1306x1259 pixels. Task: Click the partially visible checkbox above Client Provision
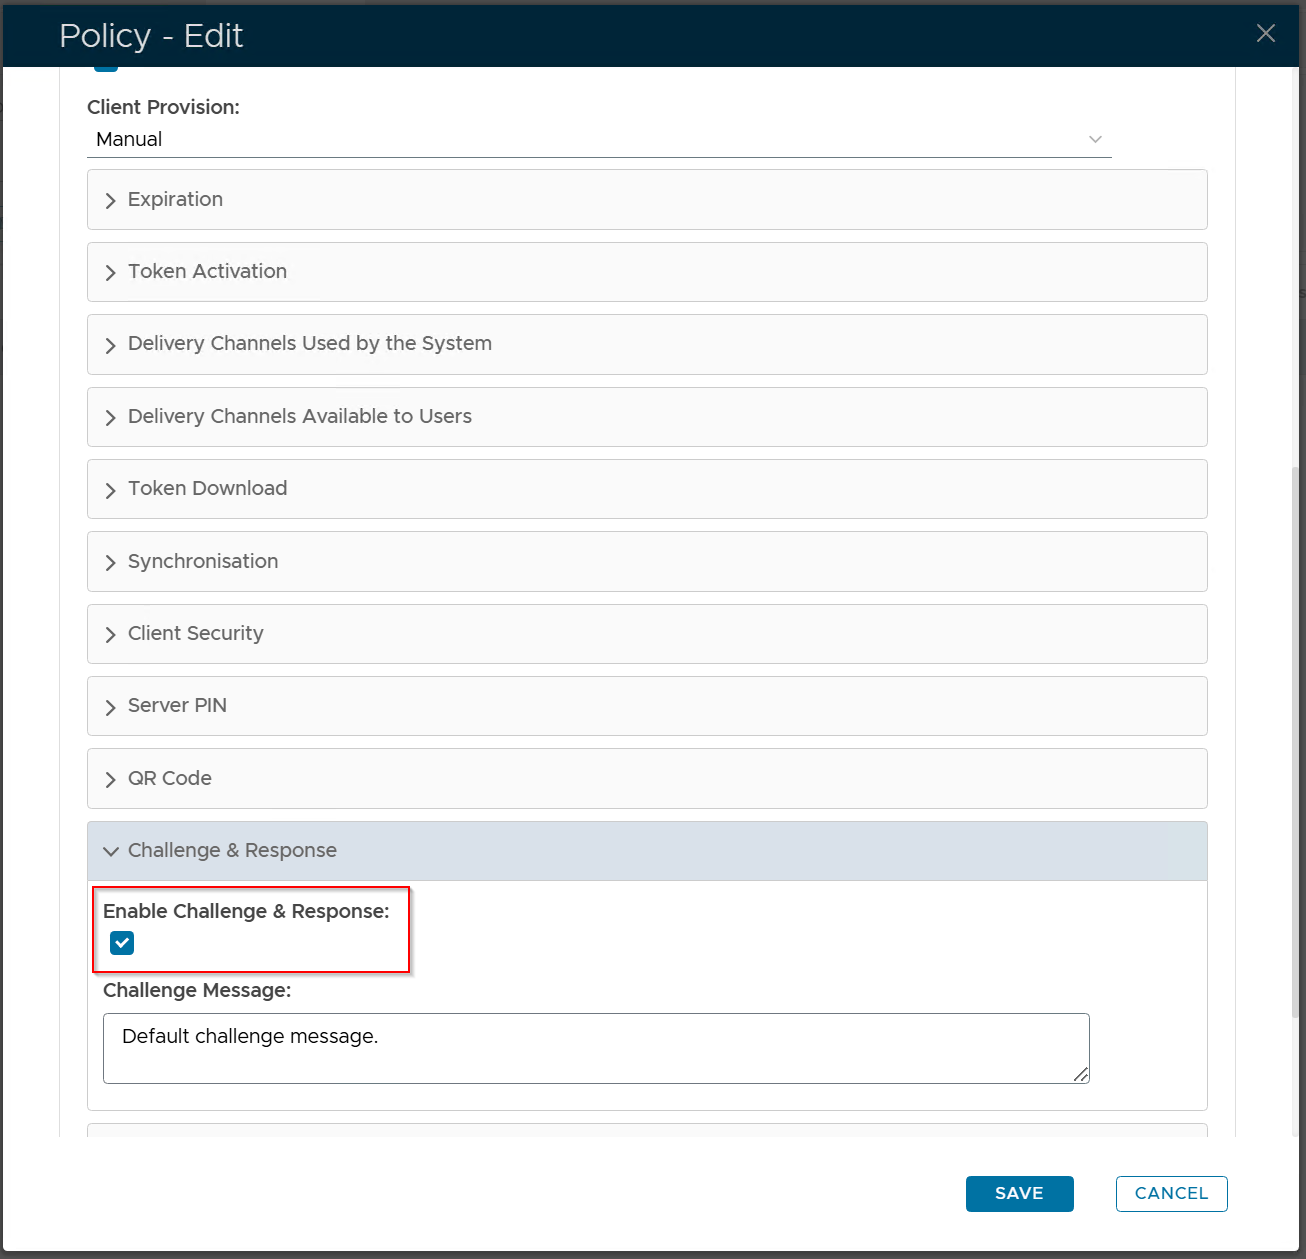pos(106,68)
